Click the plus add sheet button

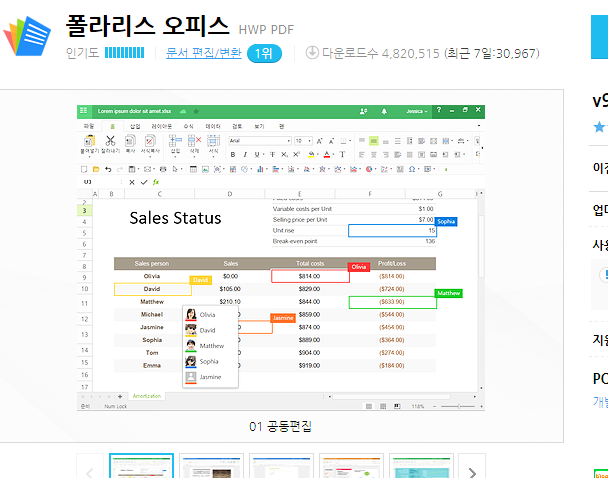[x=120, y=396]
